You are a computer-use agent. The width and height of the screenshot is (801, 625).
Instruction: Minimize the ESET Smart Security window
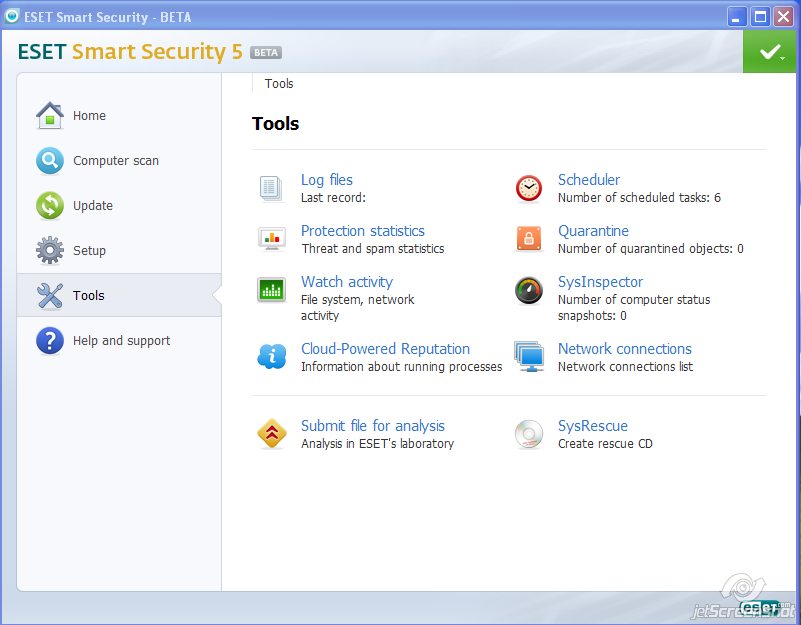[736, 17]
